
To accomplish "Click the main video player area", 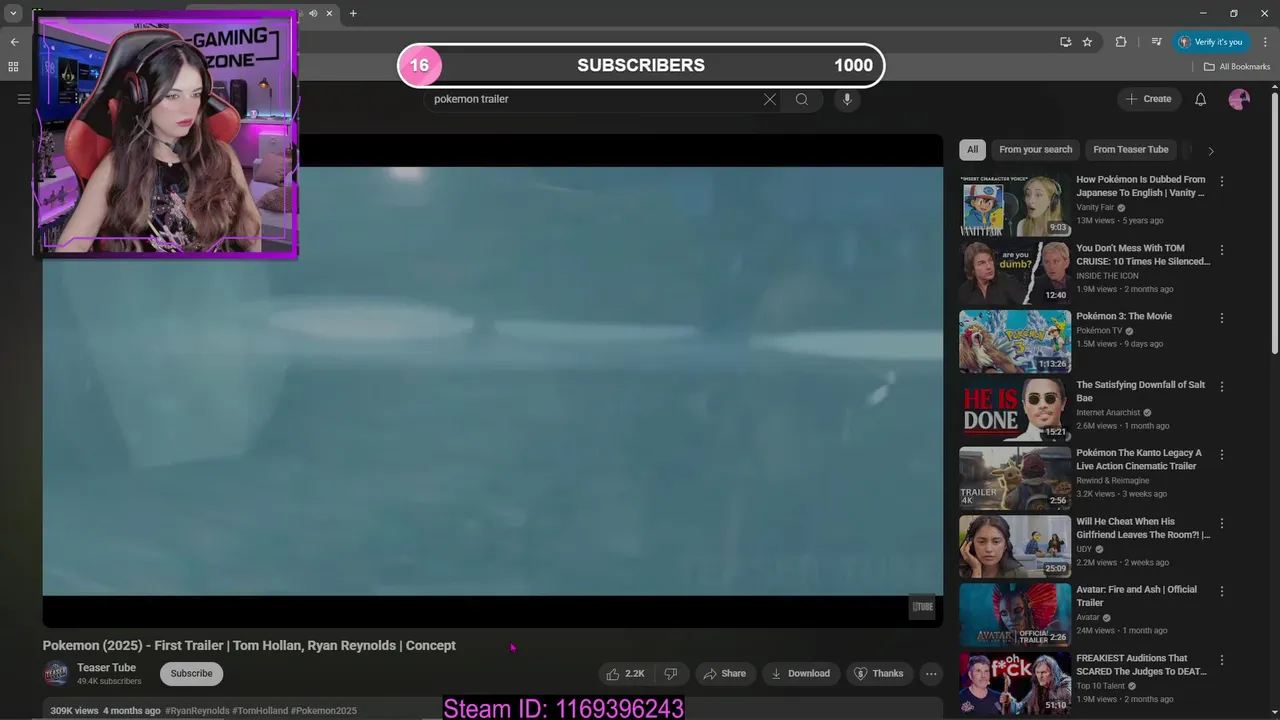I will click(x=492, y=381).
